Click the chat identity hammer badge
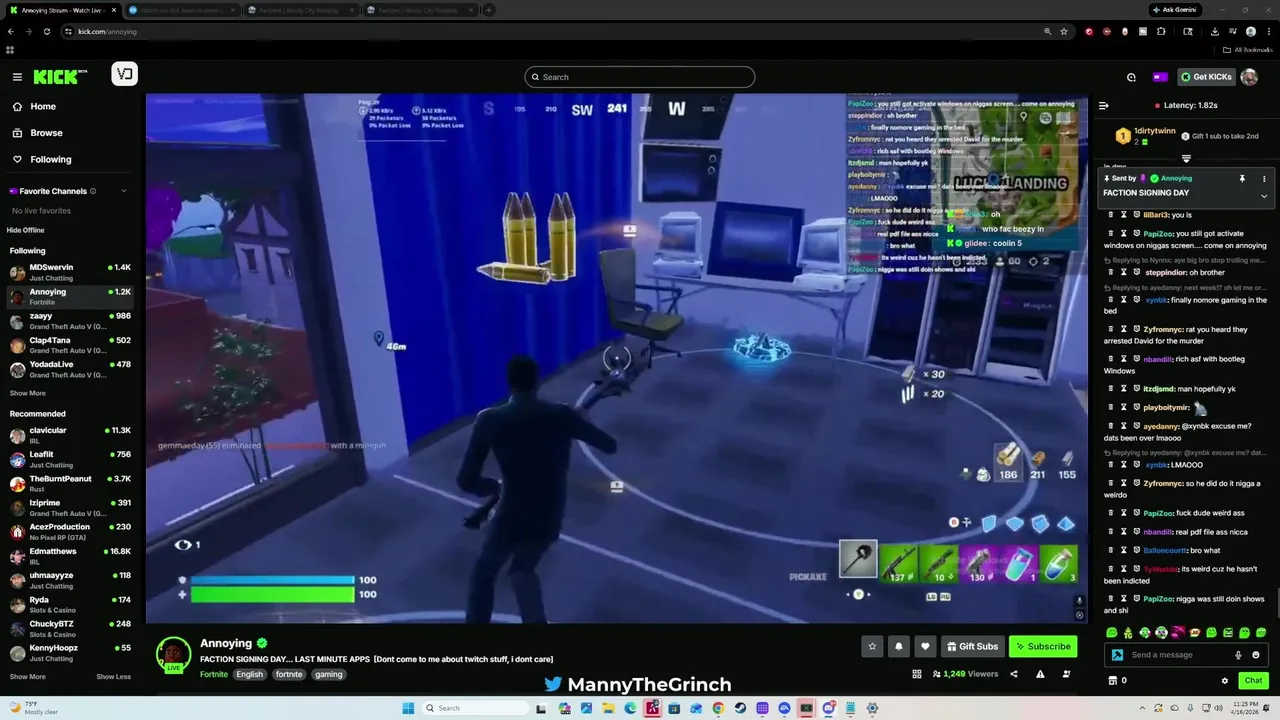Image resolution: width=1280 pixels, height=720 pixels. click(x=1117, y=655)
